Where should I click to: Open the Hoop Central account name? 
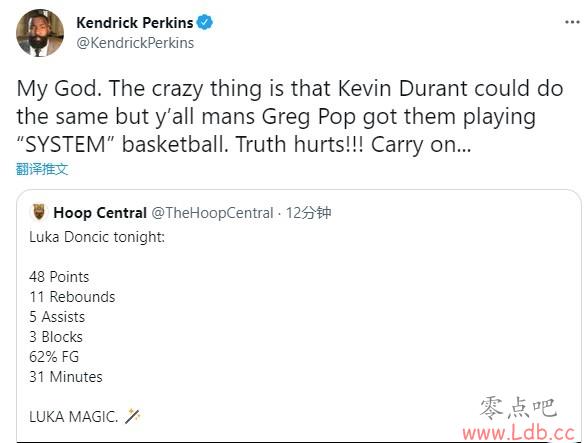tap(100, 213)
